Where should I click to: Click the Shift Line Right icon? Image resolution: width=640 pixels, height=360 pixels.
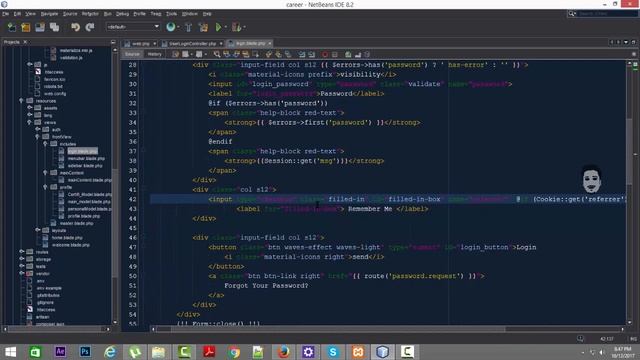[x=311, y=54]
